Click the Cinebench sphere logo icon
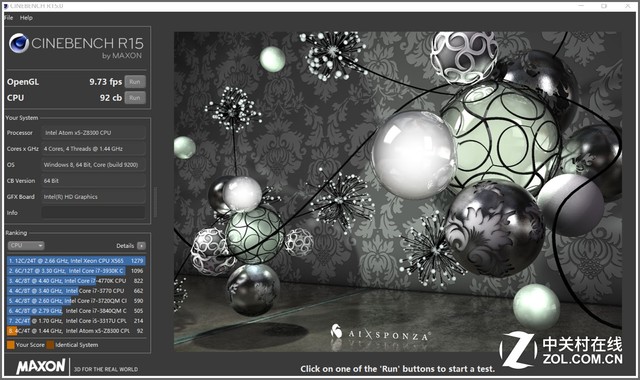This screenshot has width=640, height=380. (19, 43)
